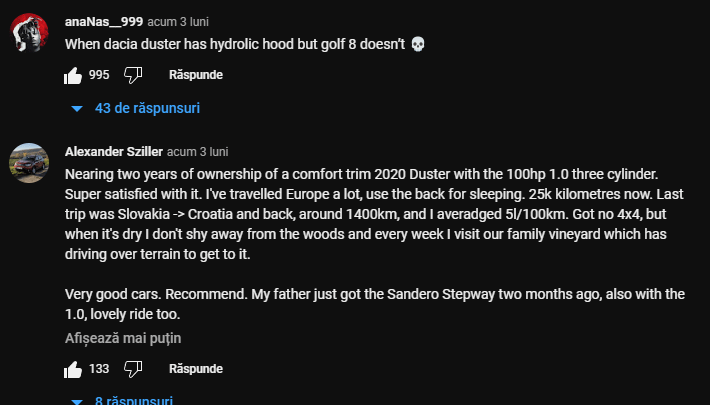Reply to anaNas__999 via Răspunde
The width and height of the screenshot is (710, 405).
click(x=195, y=75)
